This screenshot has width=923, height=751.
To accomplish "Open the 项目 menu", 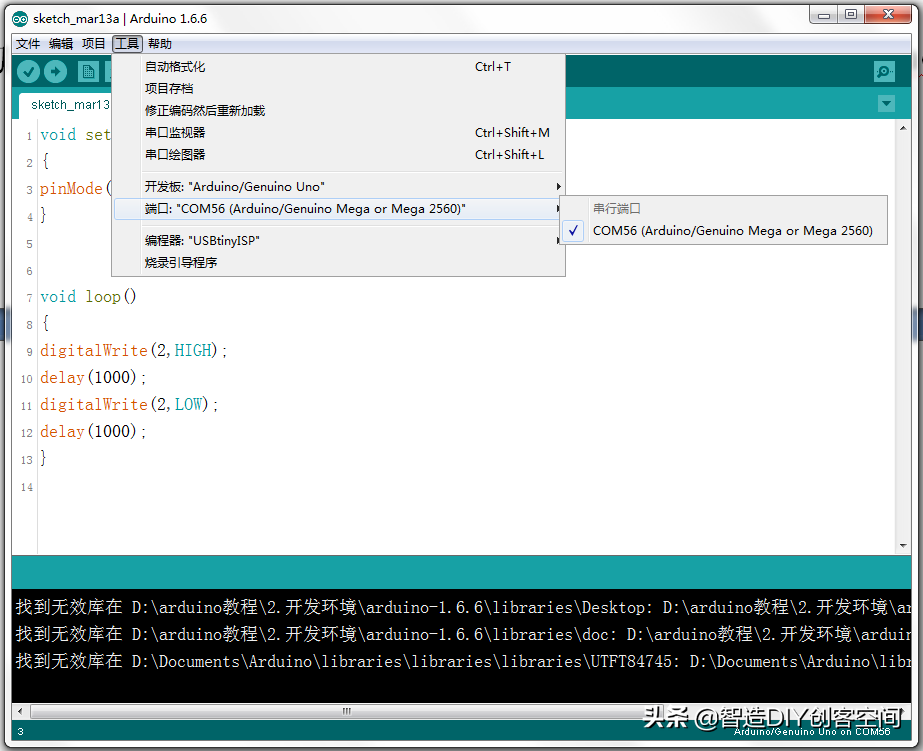I will tap(93, 44).
